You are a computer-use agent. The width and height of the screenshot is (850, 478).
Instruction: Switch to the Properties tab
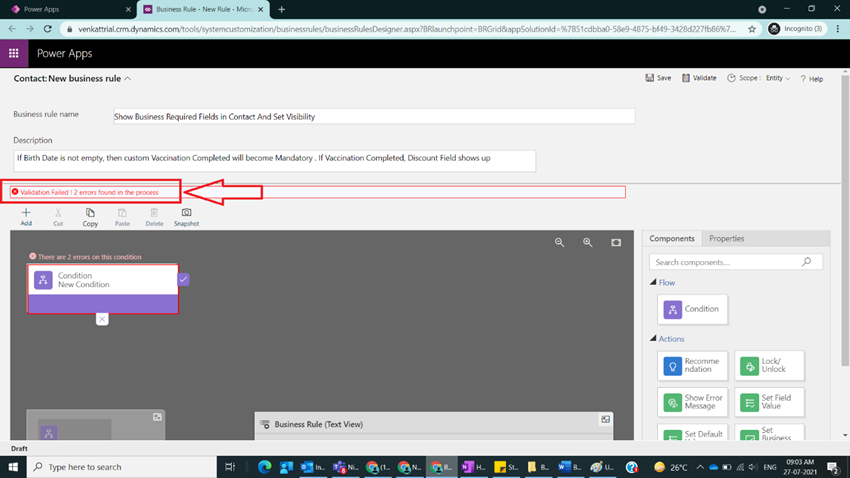point(726,238)
